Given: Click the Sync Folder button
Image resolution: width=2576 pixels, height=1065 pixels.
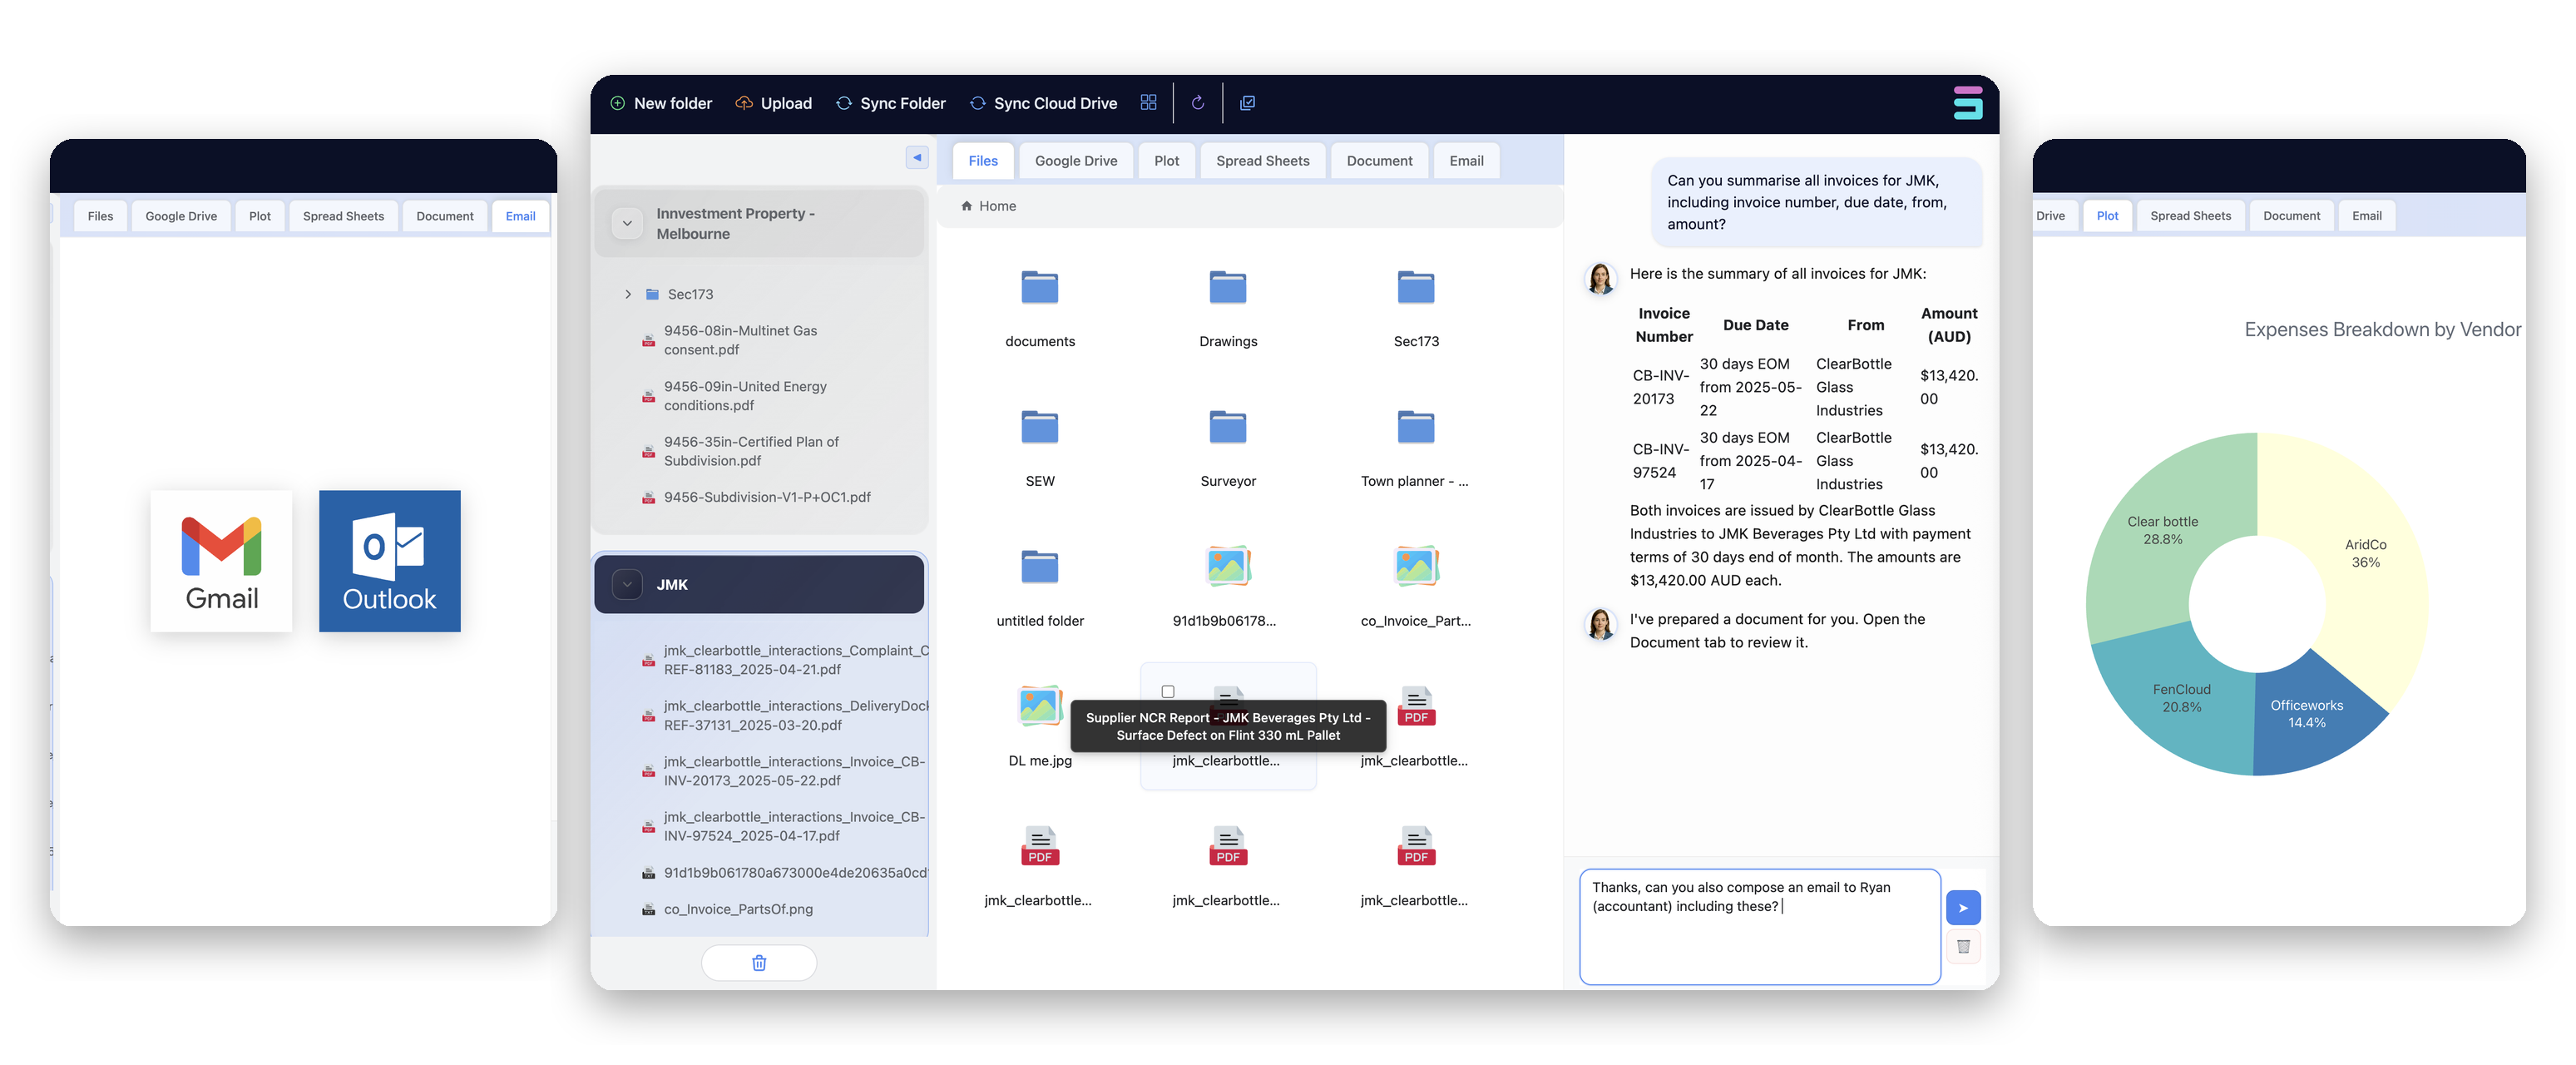Looking at the screenshot, I should [890, 102].
